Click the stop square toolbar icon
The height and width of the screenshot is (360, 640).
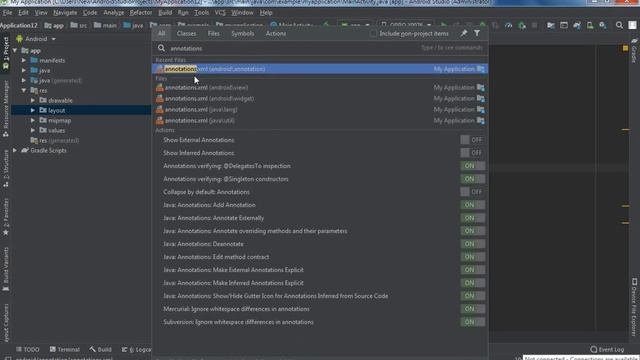pos(534,25)
